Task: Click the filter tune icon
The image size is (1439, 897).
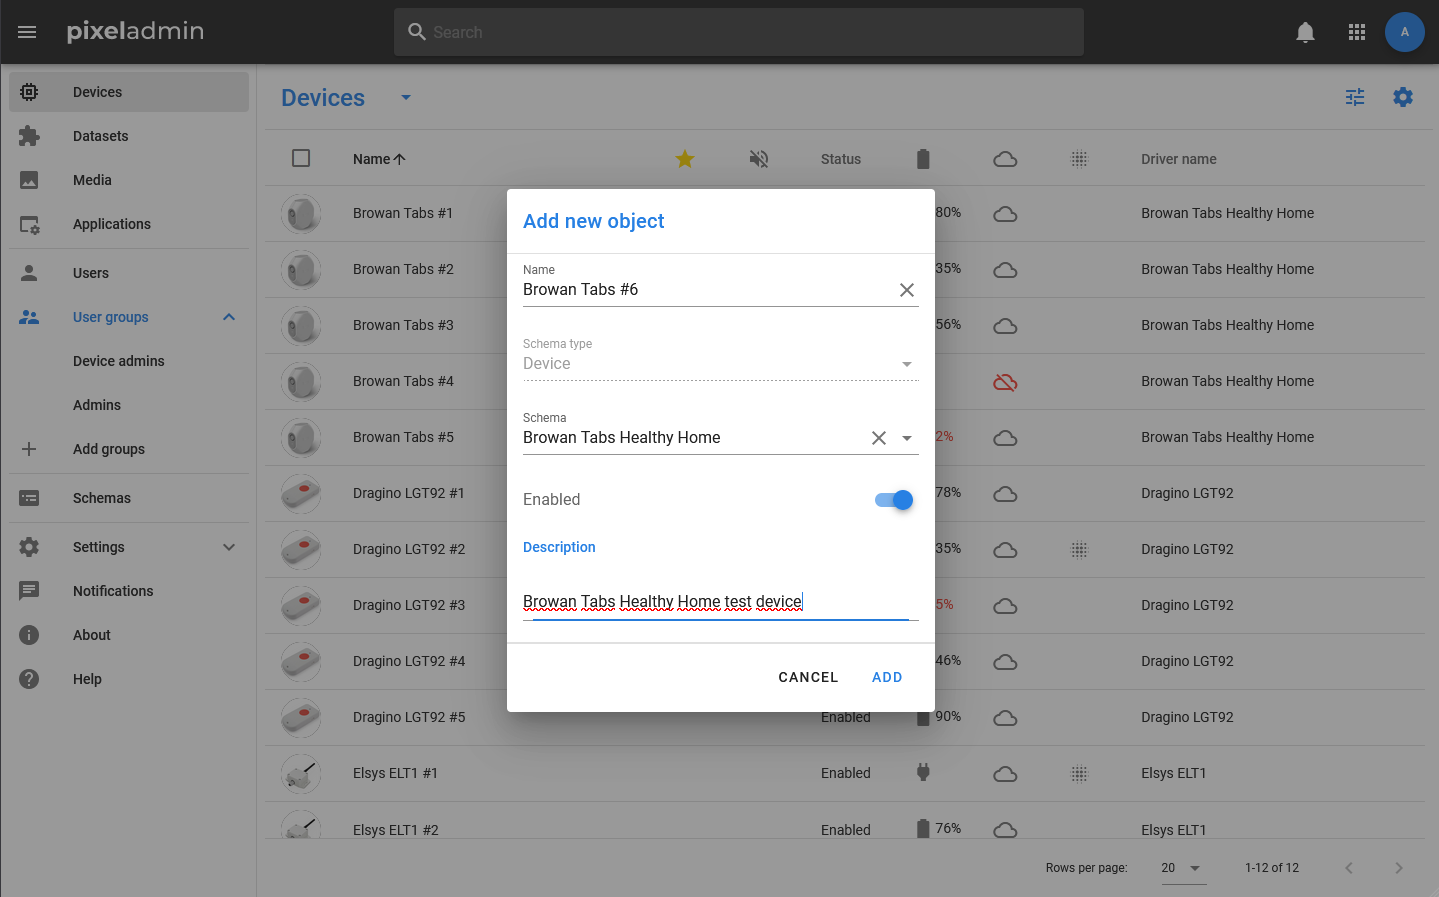Action: point(1355,97)
